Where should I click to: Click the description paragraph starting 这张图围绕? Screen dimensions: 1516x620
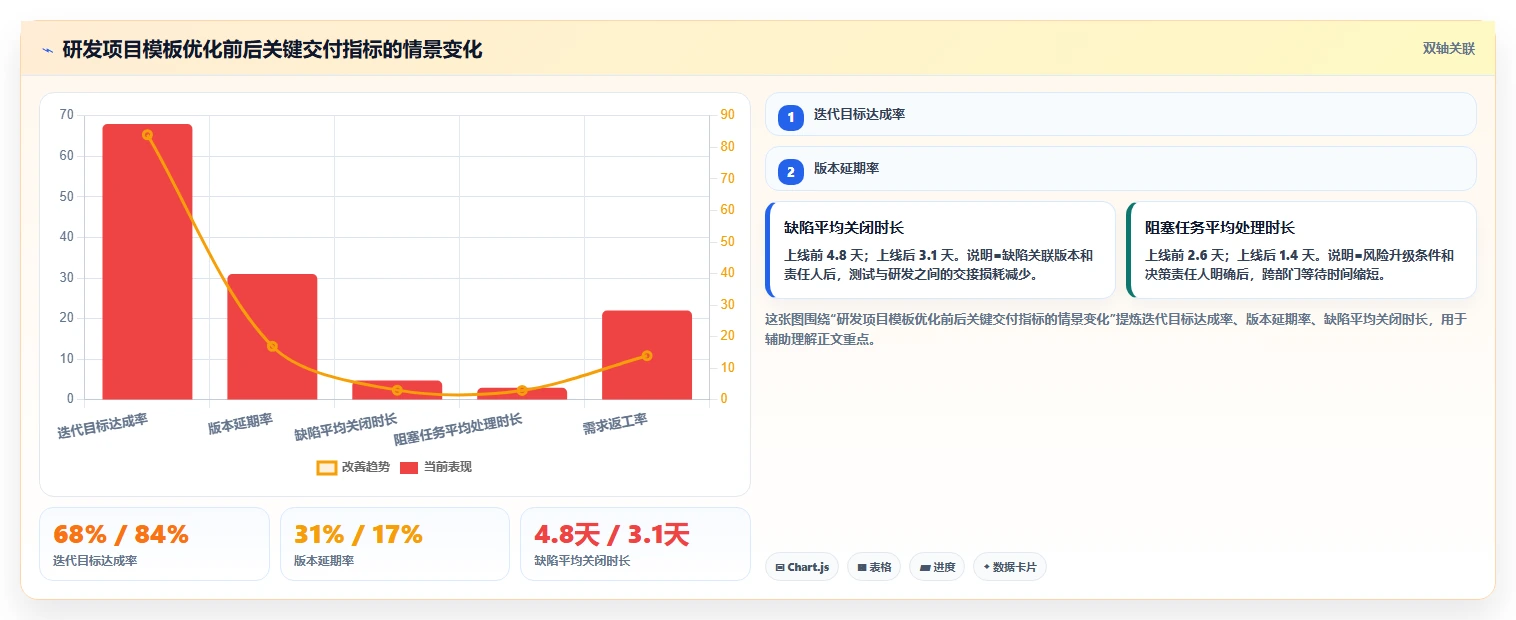[x=1117, y=329]
